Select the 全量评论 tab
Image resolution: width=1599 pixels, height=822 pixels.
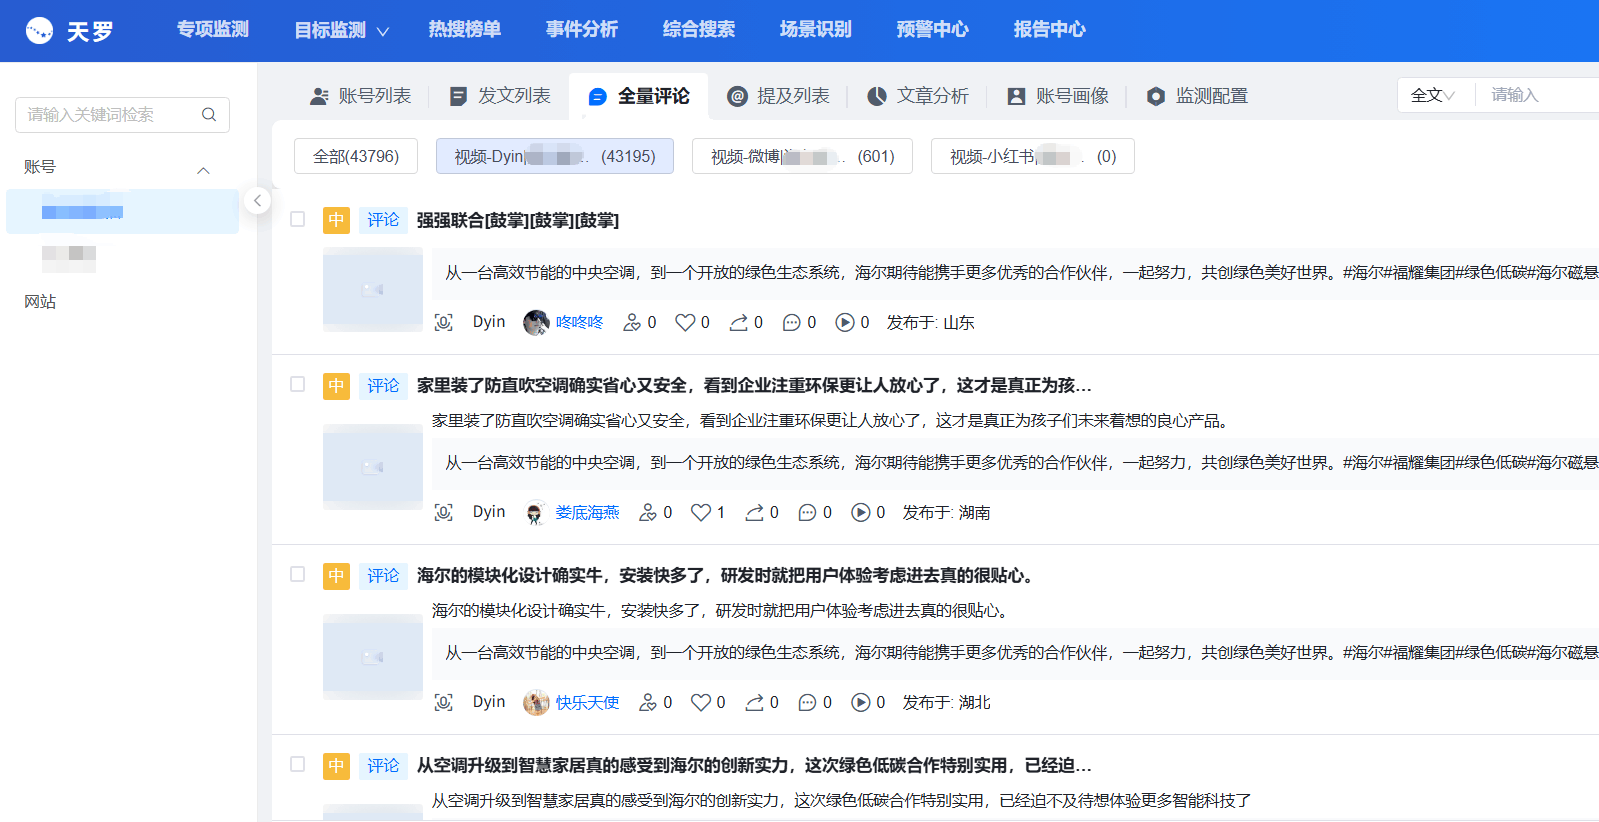pyautogui.click(x=639, y=96)
